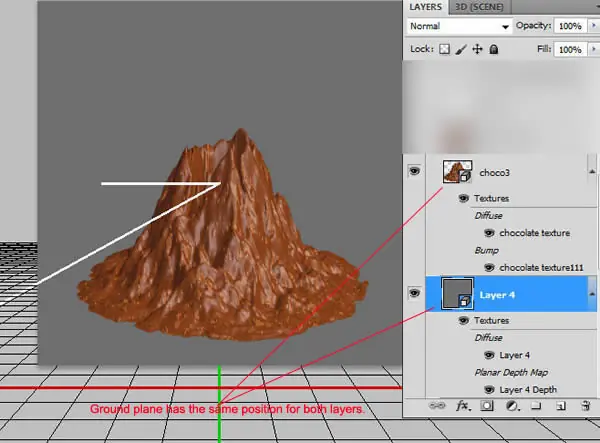Hide the chocolate texture111 bump map

pos(489,267)
